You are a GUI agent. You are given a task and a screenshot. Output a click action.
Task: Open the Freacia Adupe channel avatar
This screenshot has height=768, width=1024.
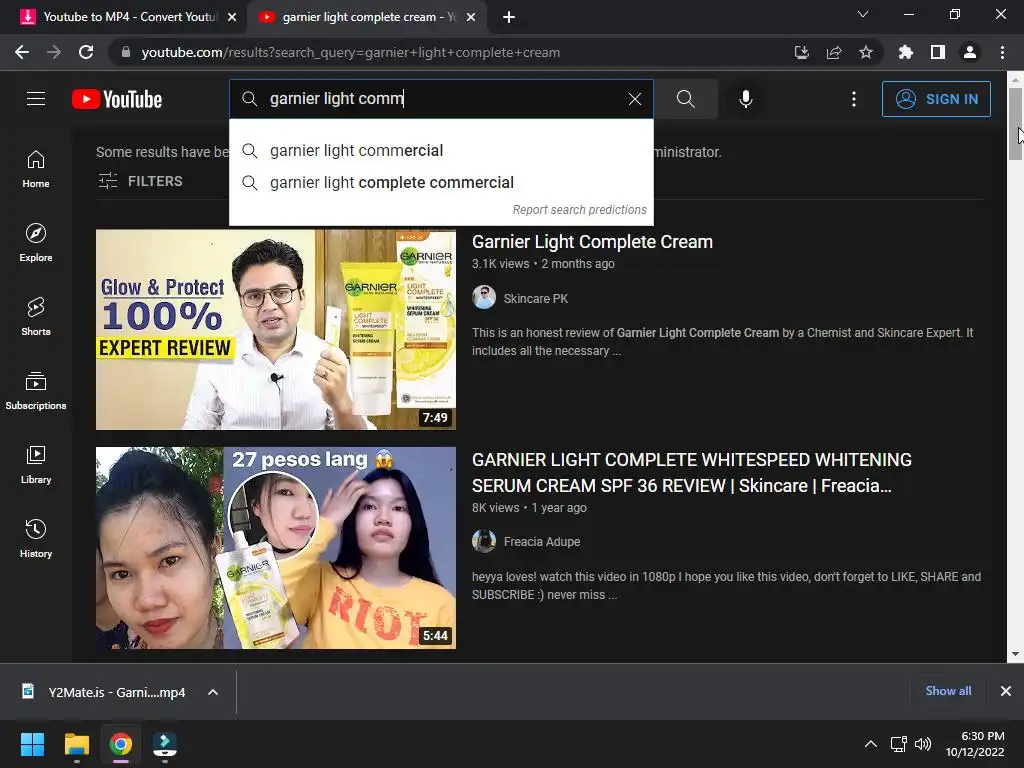pyautogui.click(x=484, y=541)
